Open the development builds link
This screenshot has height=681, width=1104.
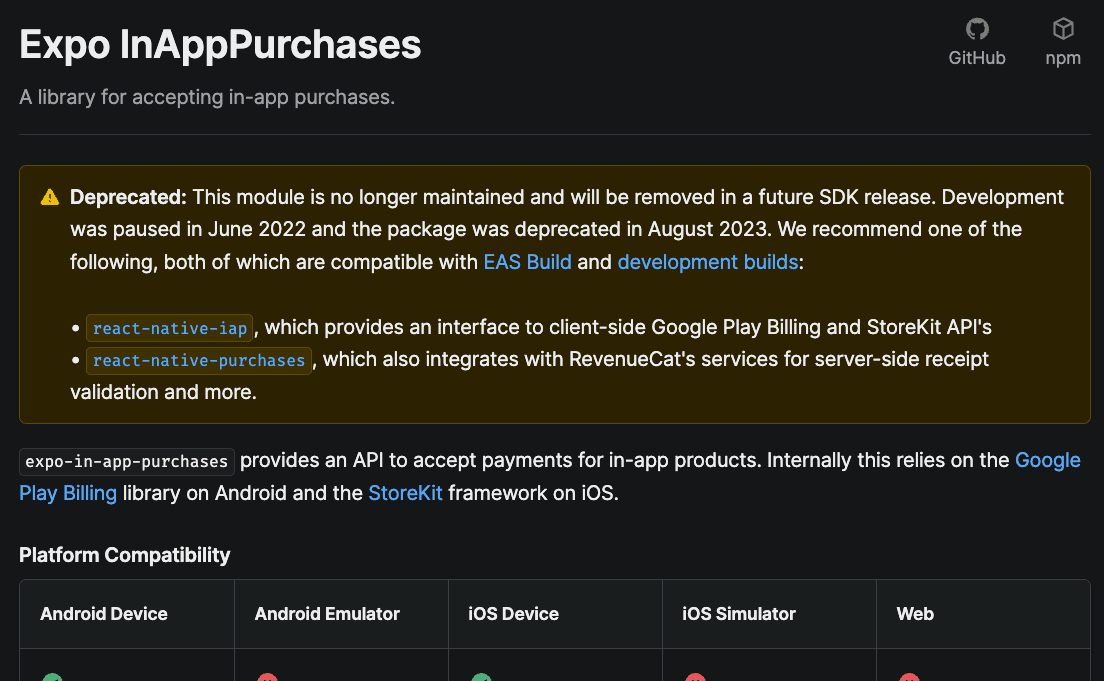tap(708, 262)
